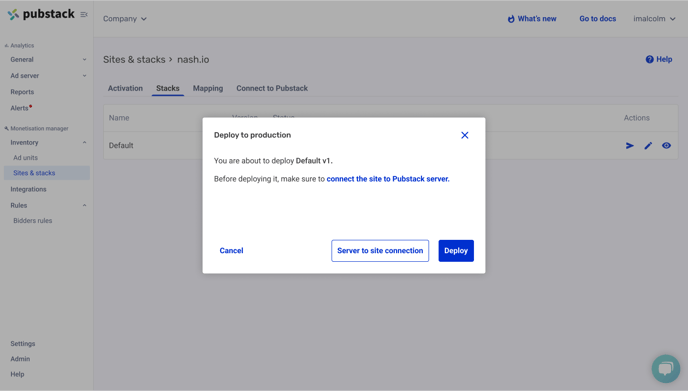Open the chat support widget
The width and height of the screenshot is (688, 391).
(666, 369)
